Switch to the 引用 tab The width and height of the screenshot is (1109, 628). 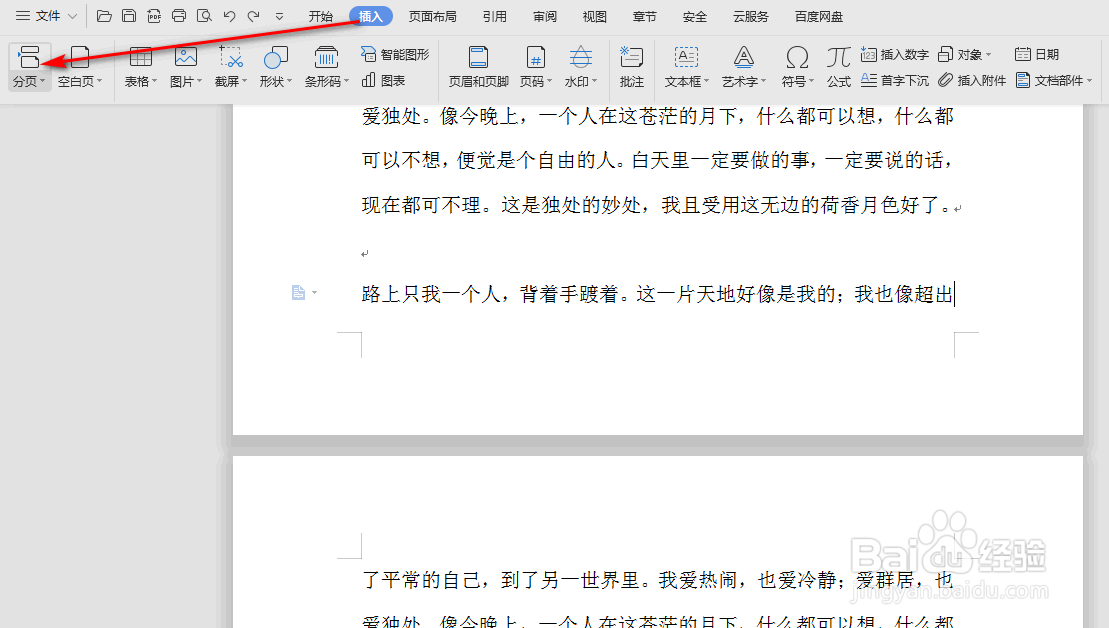494,16
